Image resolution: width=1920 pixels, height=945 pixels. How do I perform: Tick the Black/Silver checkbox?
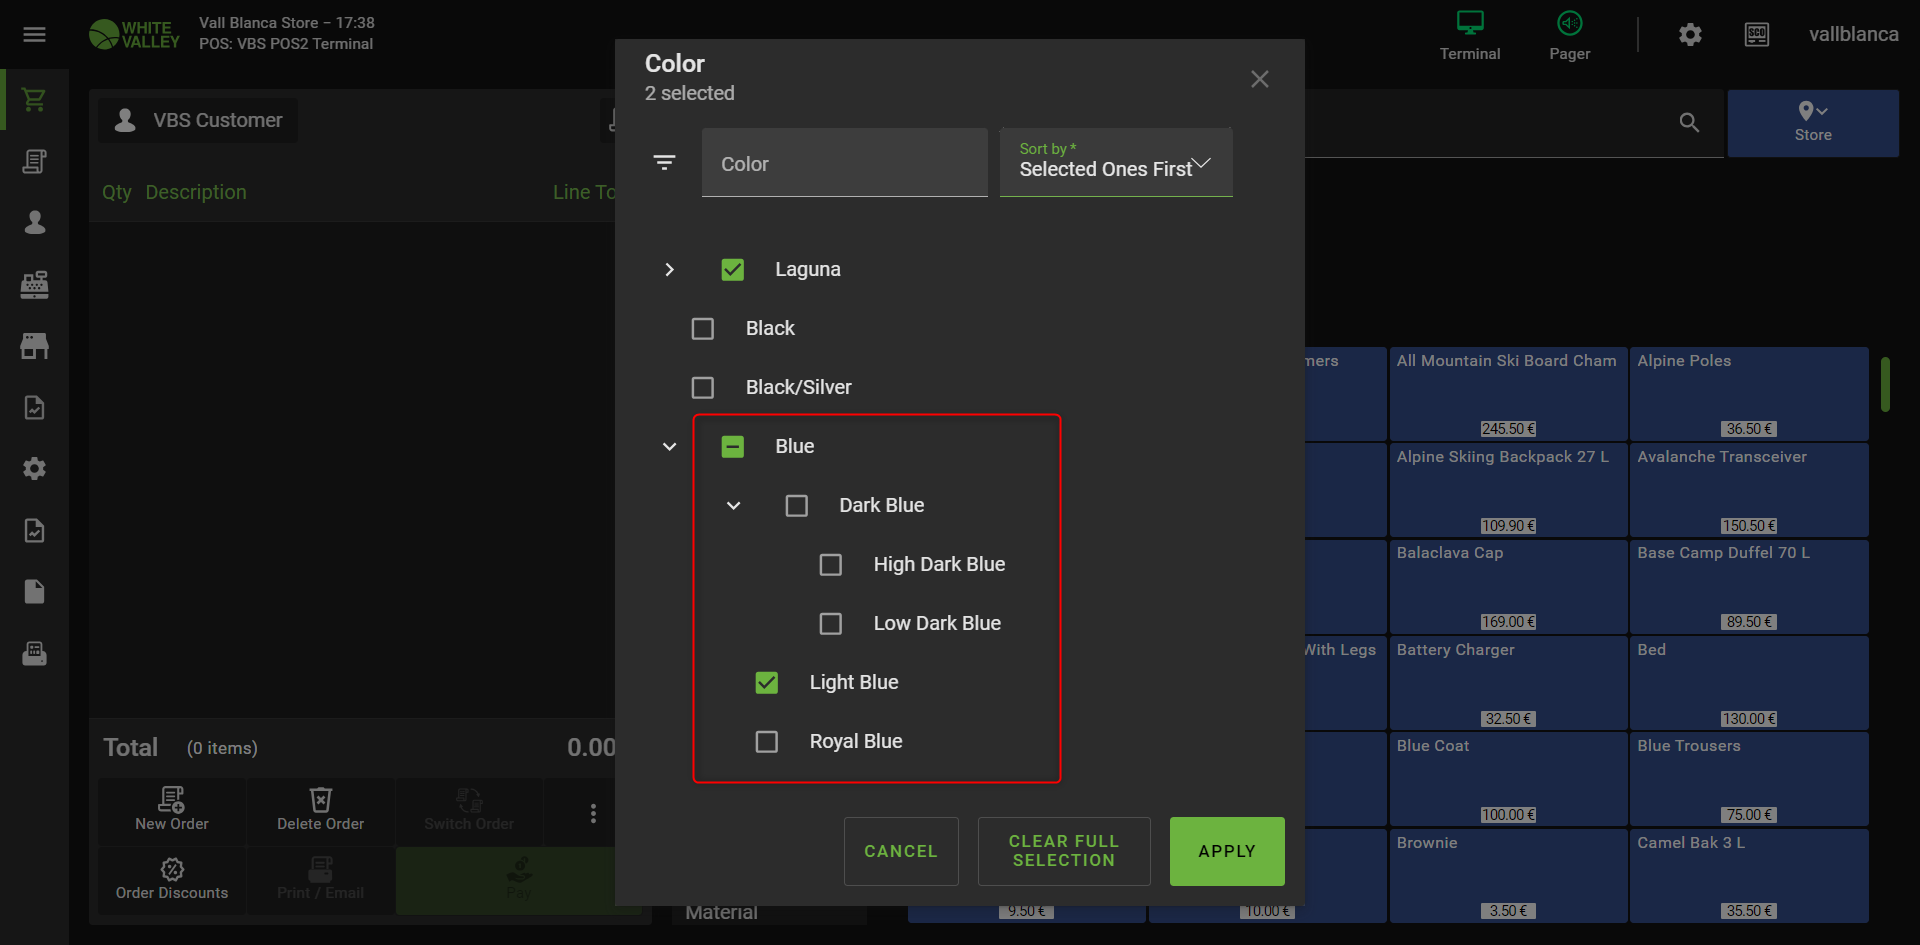pos(703,388)
